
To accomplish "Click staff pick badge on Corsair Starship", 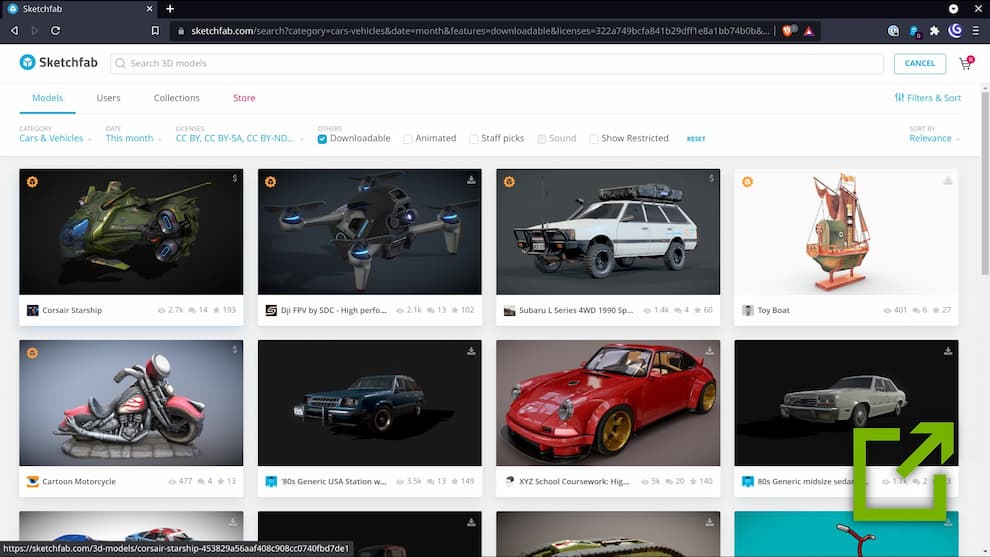I will [32, 182].
